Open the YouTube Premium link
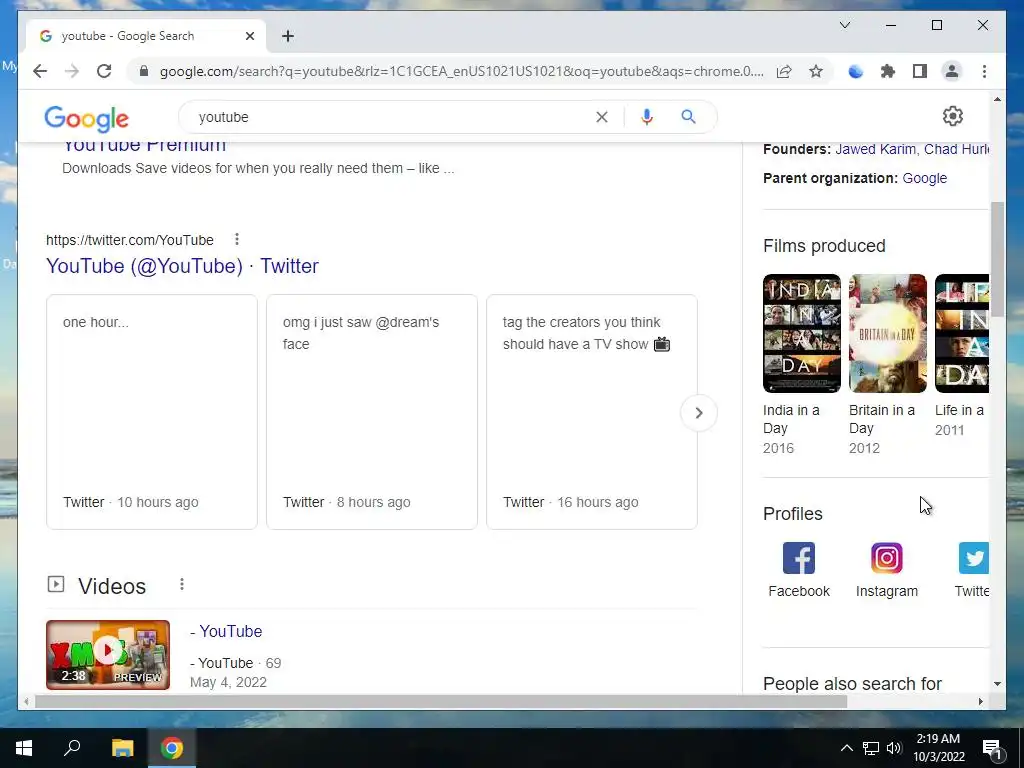This screenshot has width=1024, height=768. pos(144,145)
